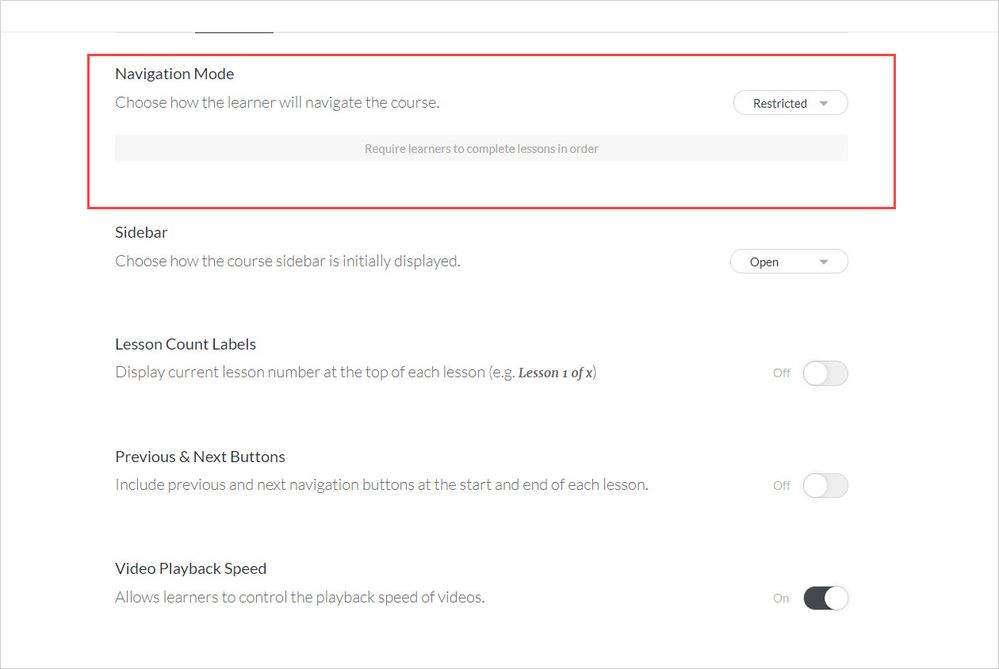
Task: Click the 'Previous & Next Buttons' heading
Action: 200,457
